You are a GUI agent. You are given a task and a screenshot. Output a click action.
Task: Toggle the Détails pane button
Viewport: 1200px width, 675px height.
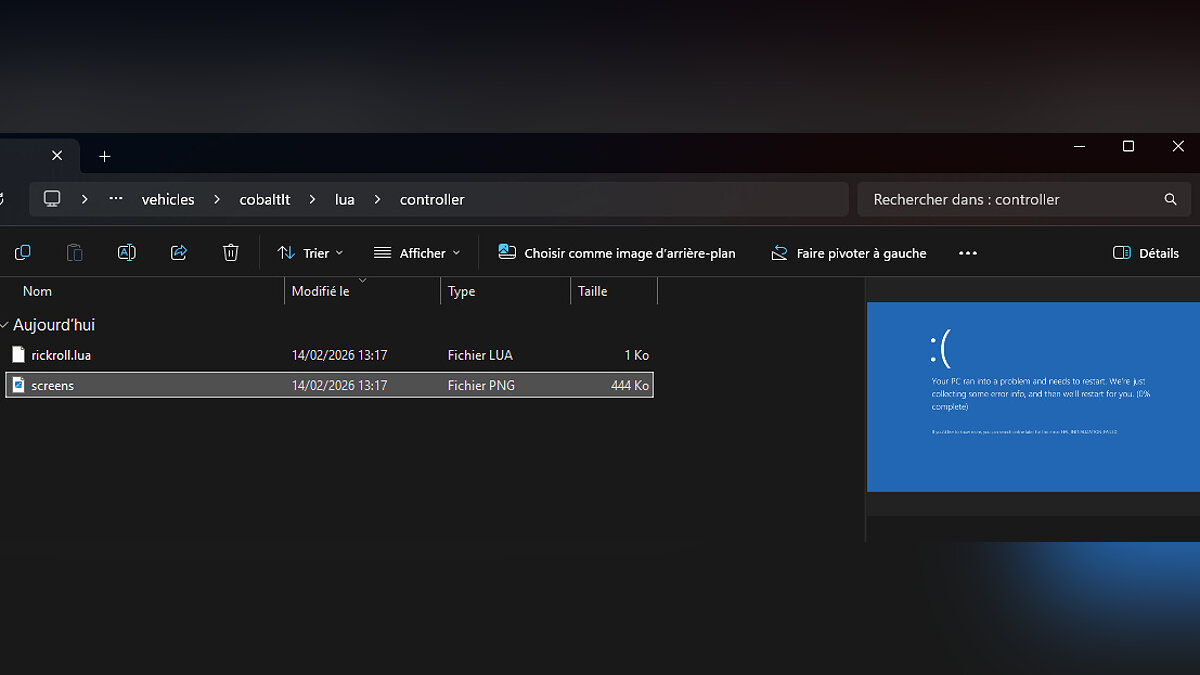tap(1146, 253)
